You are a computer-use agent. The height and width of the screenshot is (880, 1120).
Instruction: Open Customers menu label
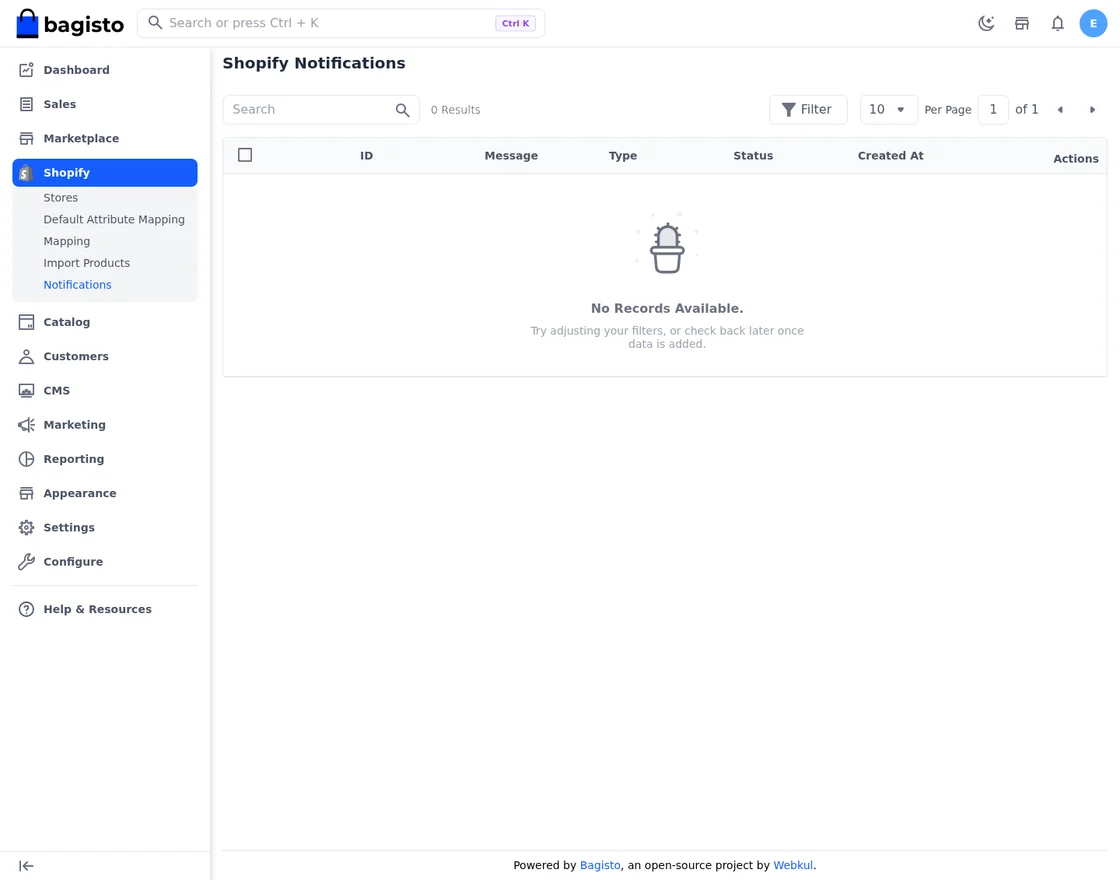(76, 356)
